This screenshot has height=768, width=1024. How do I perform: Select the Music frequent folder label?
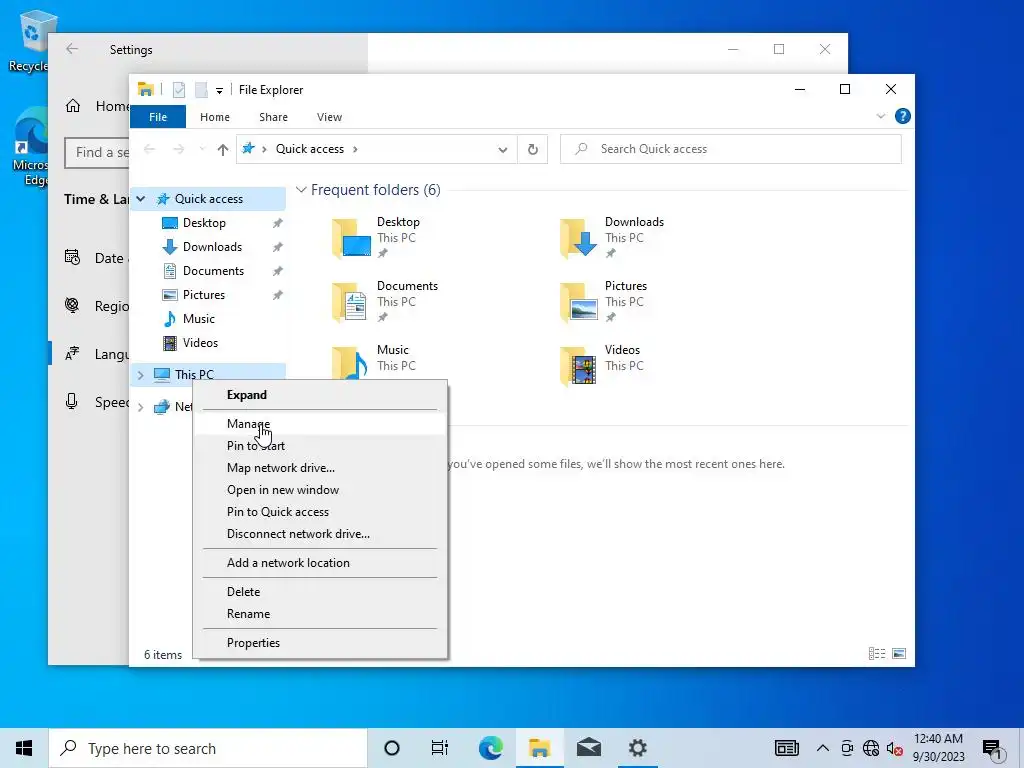click(392, 350)
